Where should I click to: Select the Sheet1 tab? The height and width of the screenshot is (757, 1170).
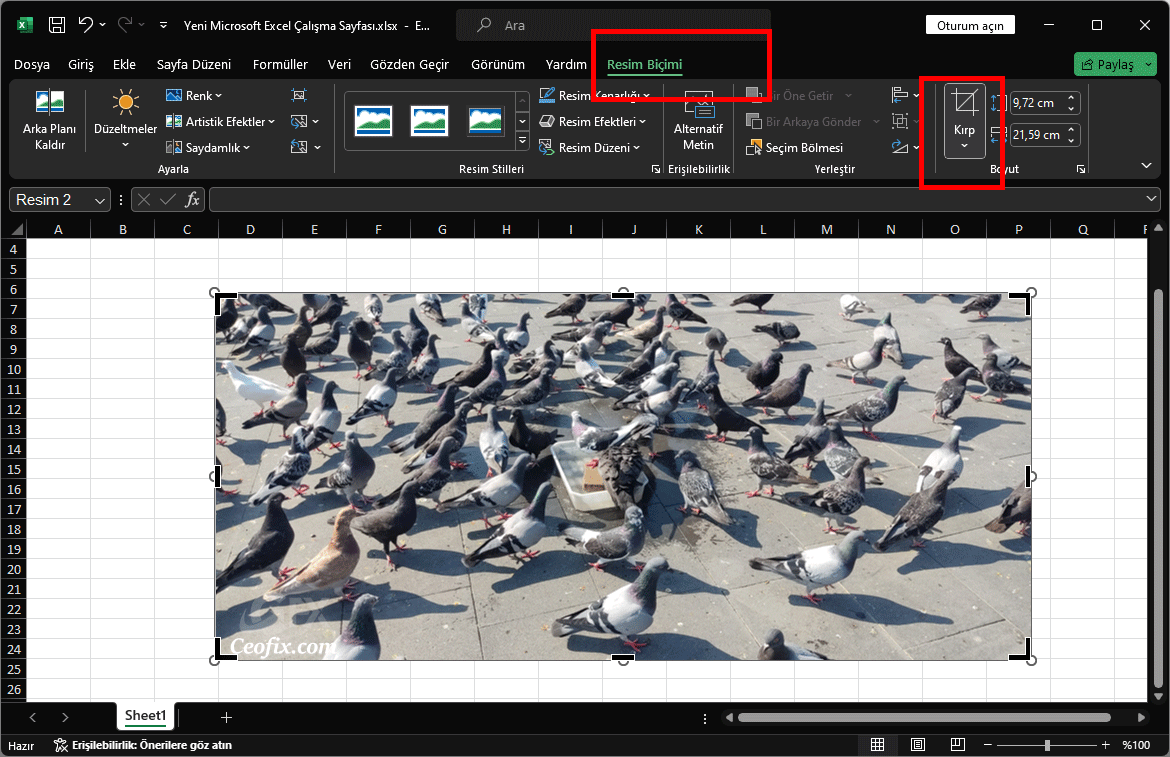(x=146, y=716)
